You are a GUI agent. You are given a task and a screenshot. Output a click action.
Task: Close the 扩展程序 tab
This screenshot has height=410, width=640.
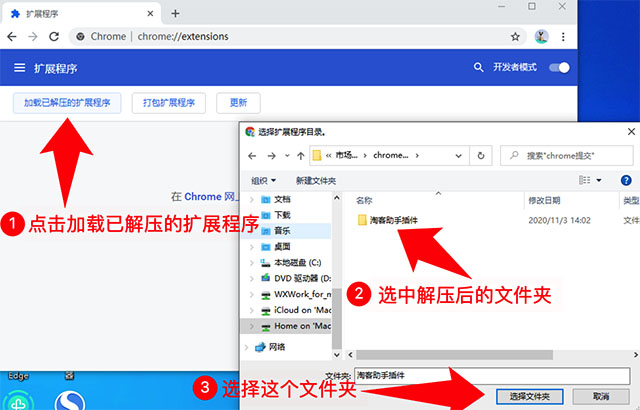pos(150,13)
